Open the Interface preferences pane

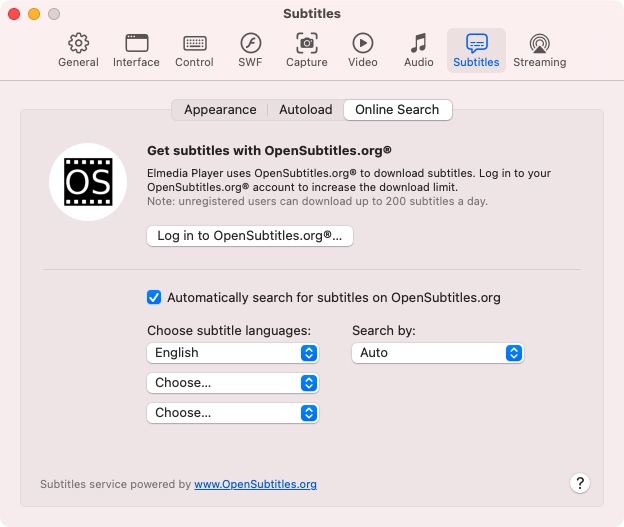[x=136, y=50]
